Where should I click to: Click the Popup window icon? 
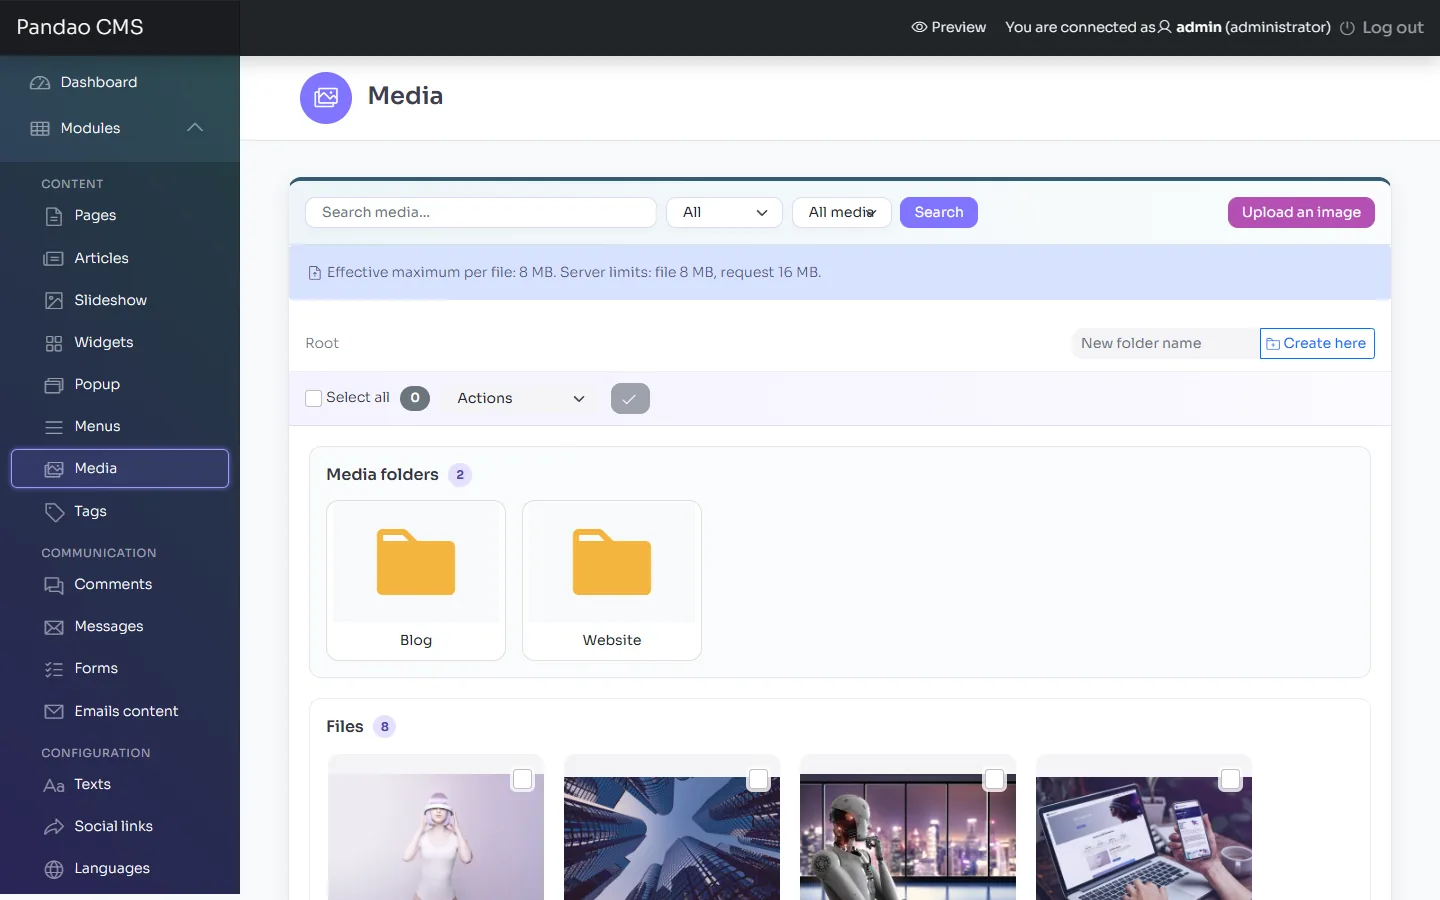tap(54, 385)
